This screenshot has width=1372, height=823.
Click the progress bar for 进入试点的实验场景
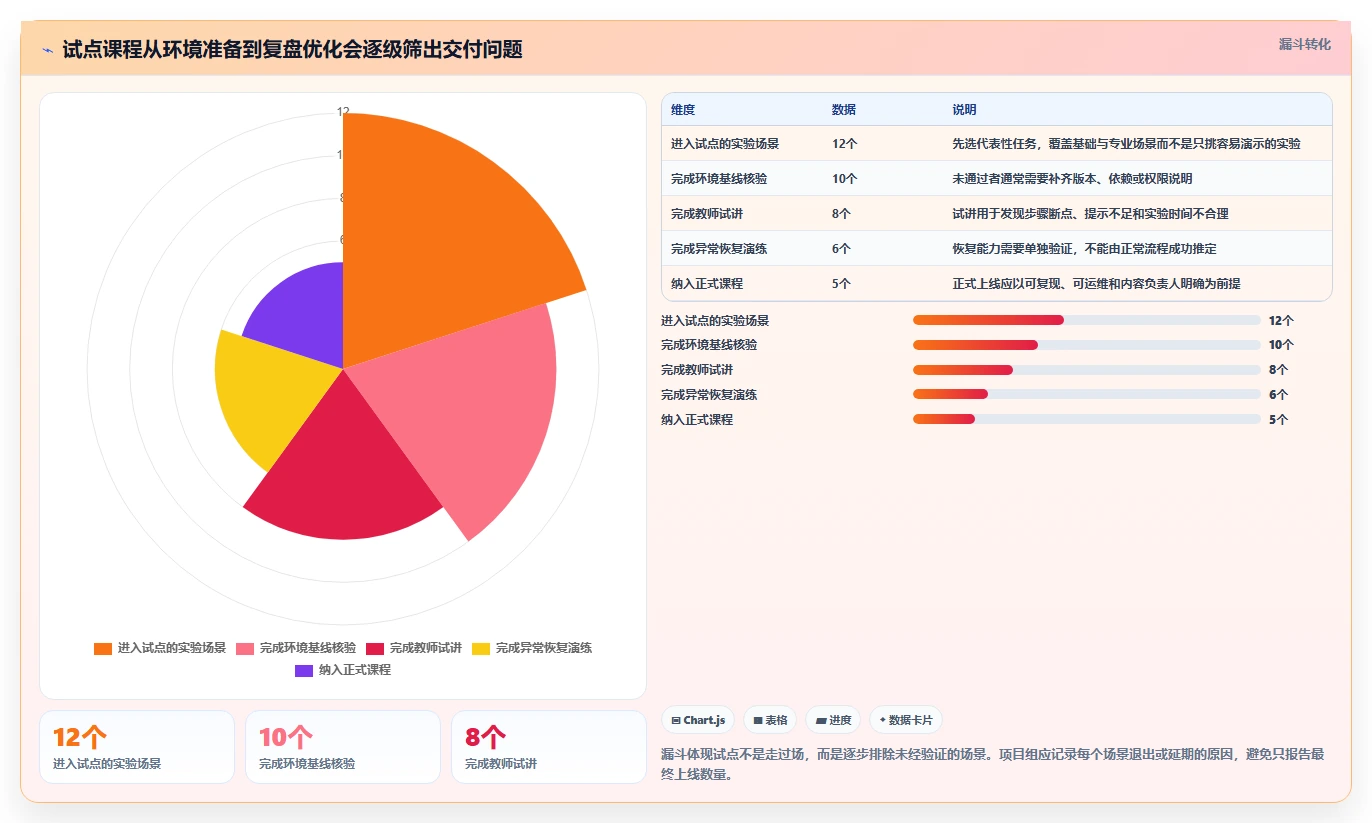point(1087,320)
